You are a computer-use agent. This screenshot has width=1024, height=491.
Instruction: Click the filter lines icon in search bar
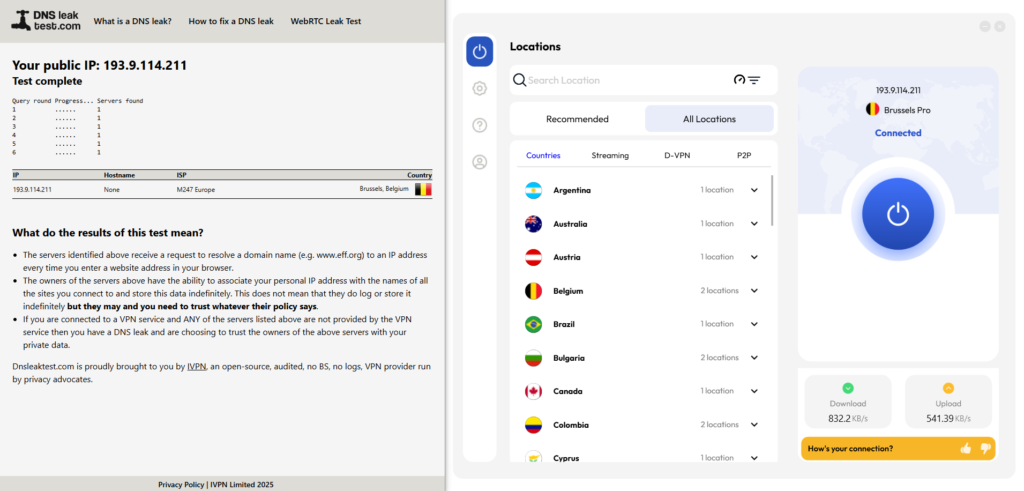pos(754,80)
